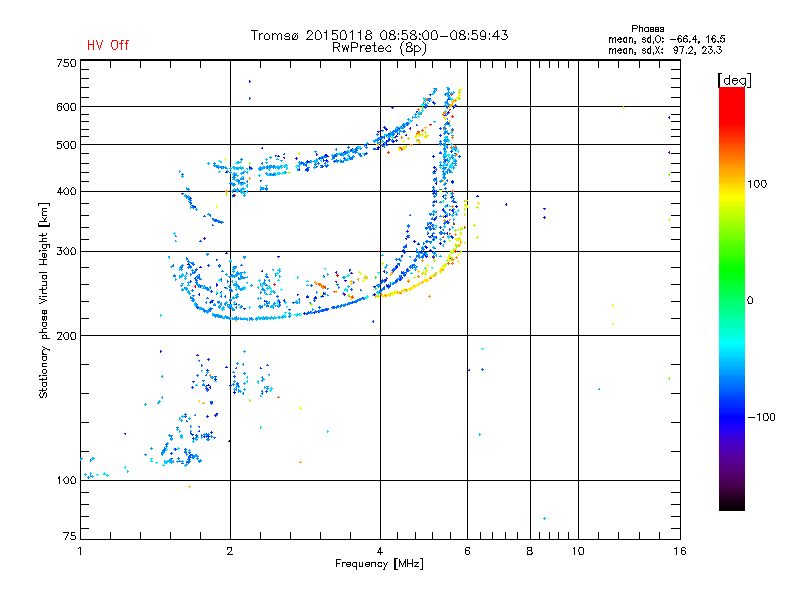Click the y-axis tick label '600'
Image resolution: width=800 pixels, height=600 pixels.
point(66,107)
